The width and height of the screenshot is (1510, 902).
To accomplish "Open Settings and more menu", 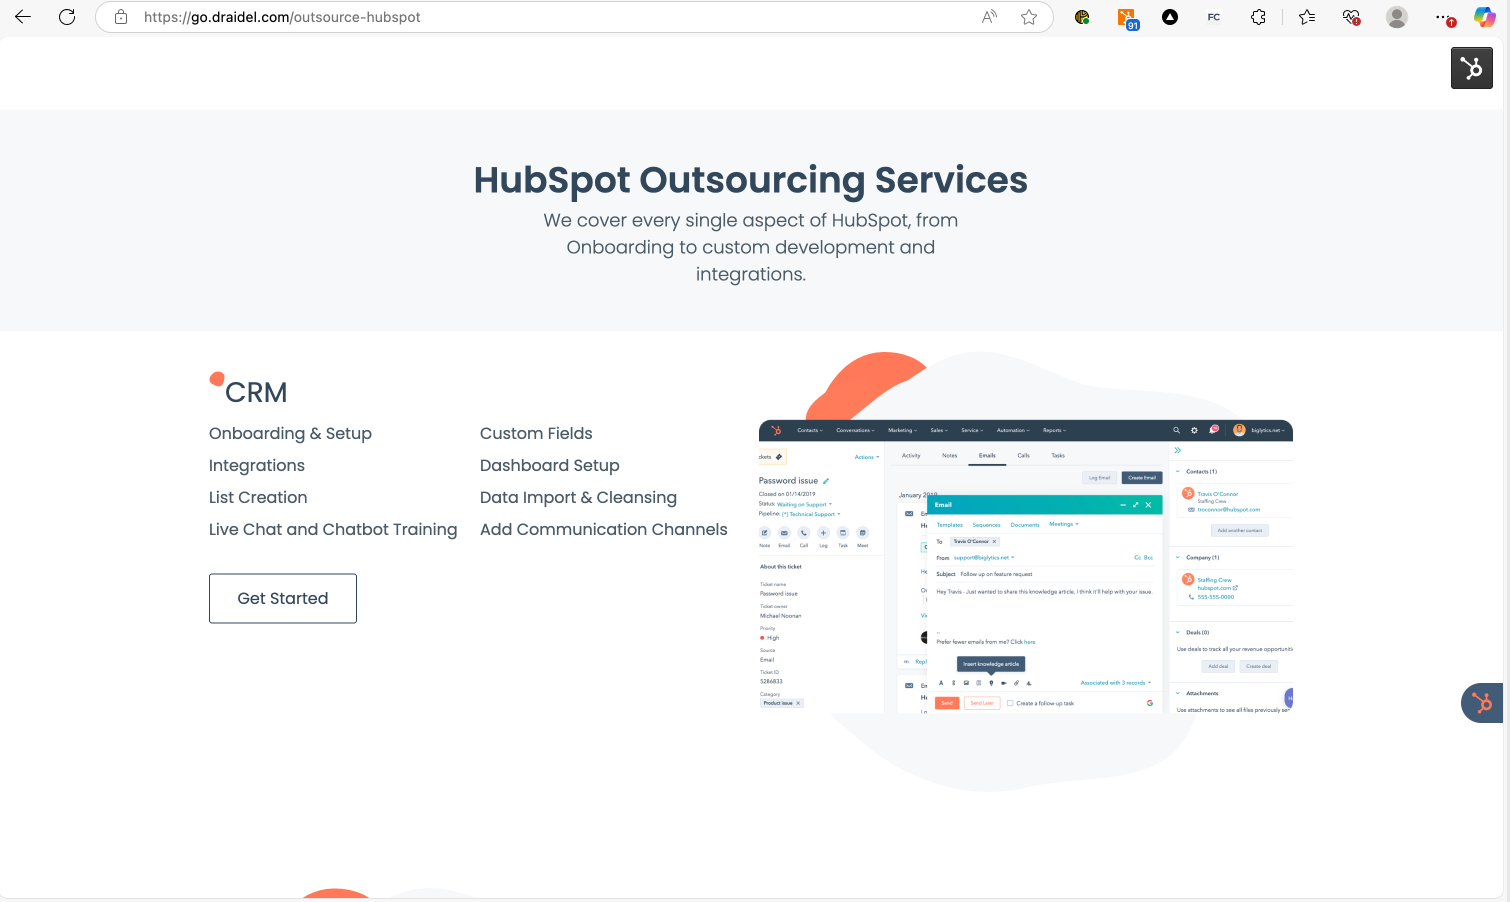I will (x=1443, y=17).
